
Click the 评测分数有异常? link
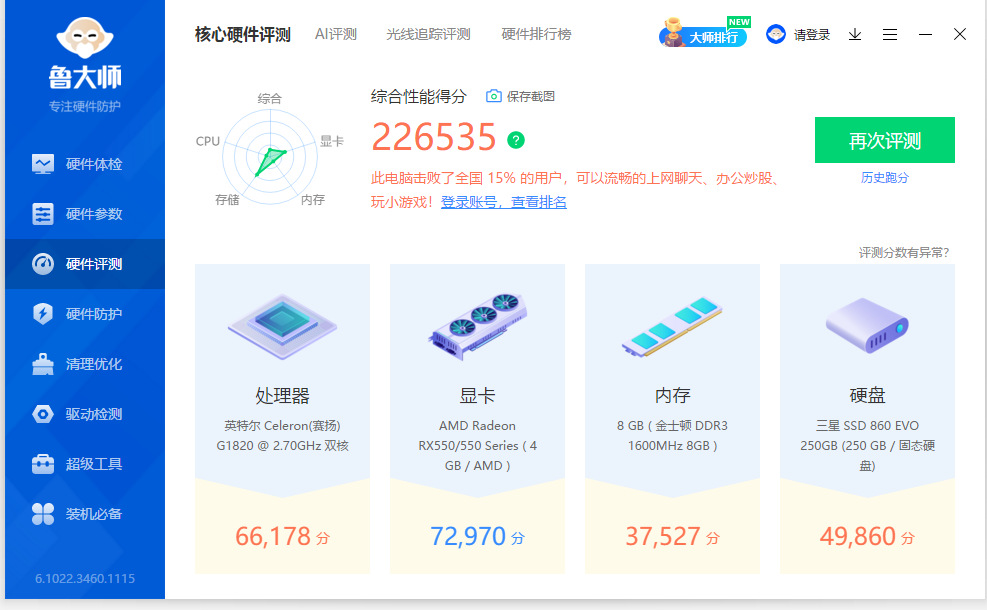(x=904, y=252)
